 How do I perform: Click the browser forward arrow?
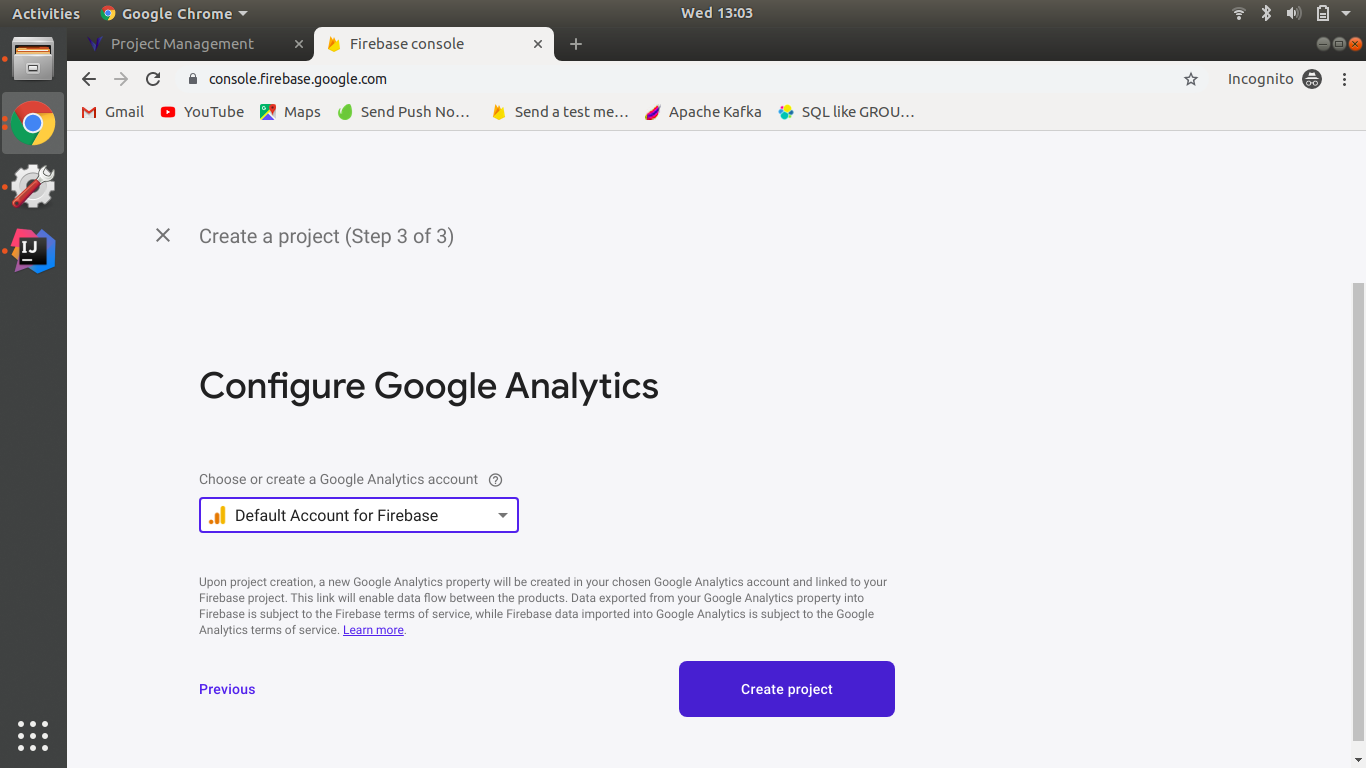click(121, 79)
